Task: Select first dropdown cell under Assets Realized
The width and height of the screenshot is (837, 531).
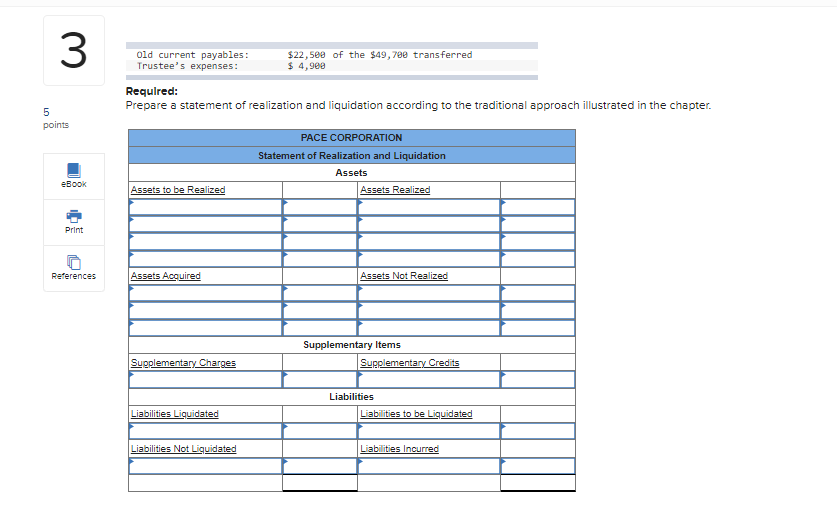Action: [429, 207]
